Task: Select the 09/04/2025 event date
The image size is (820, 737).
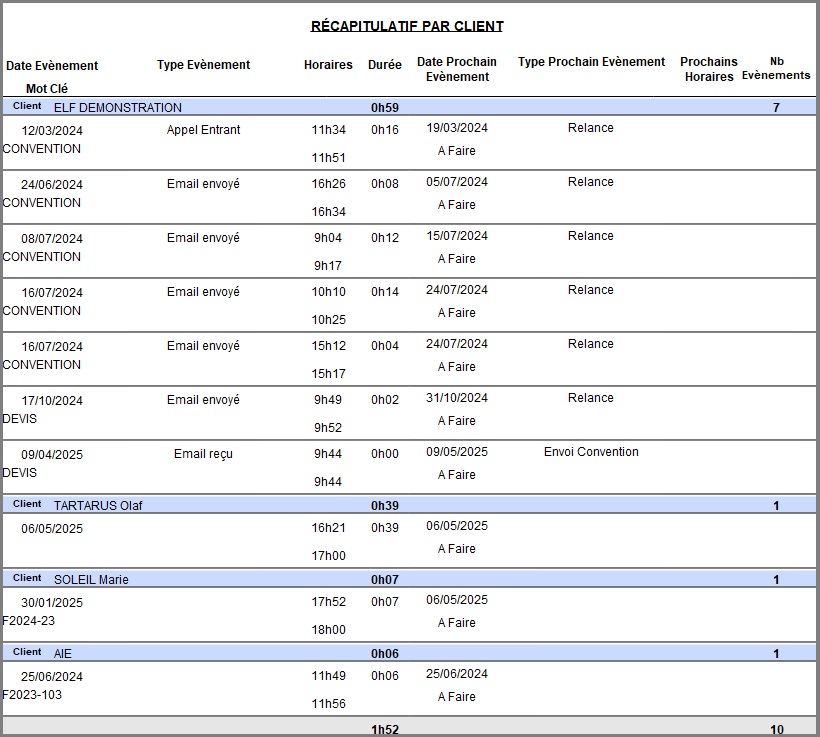Action: (52, 455)
